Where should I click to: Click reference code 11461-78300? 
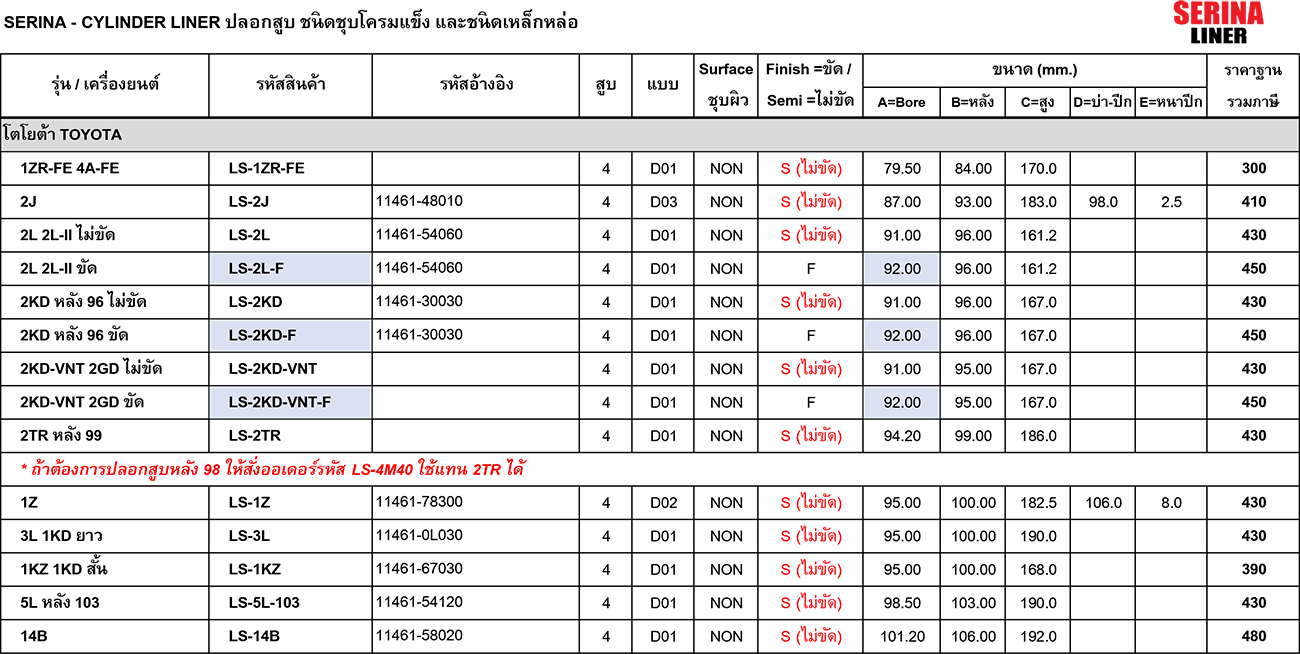coord(419,502)
